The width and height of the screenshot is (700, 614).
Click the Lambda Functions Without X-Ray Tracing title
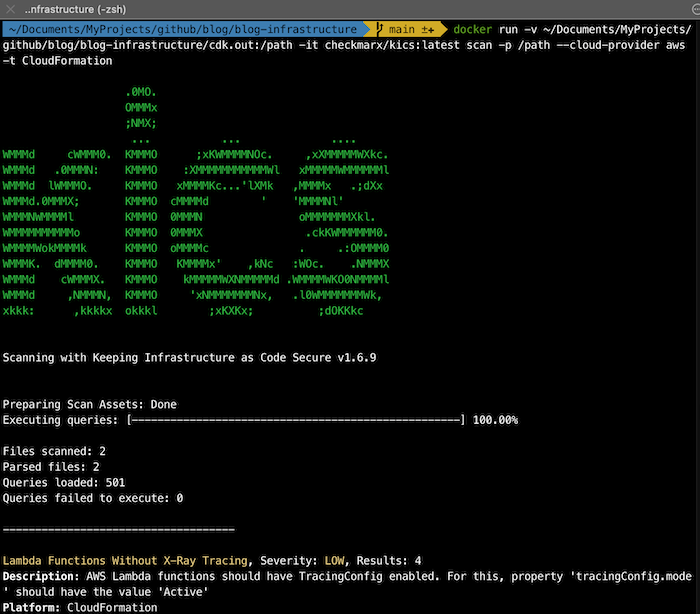tap(125, 561)
